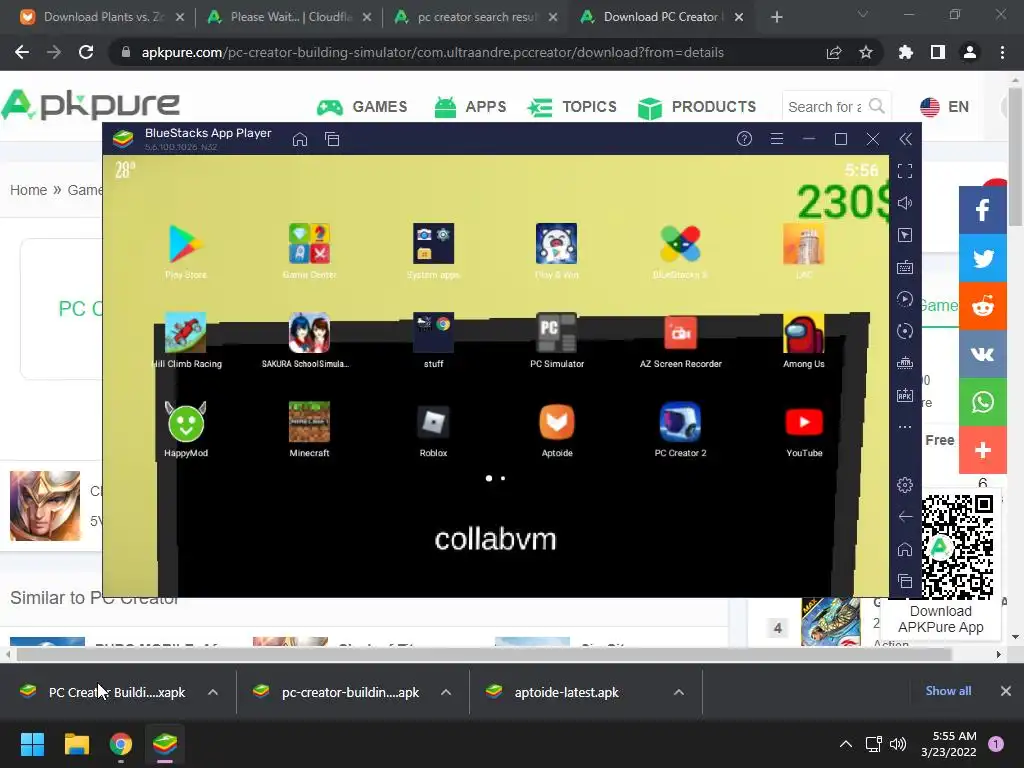The height and width of the screenshot is (768, 1024).
Task: Open GAMES menu on APKPure
Action: point(362,107)
